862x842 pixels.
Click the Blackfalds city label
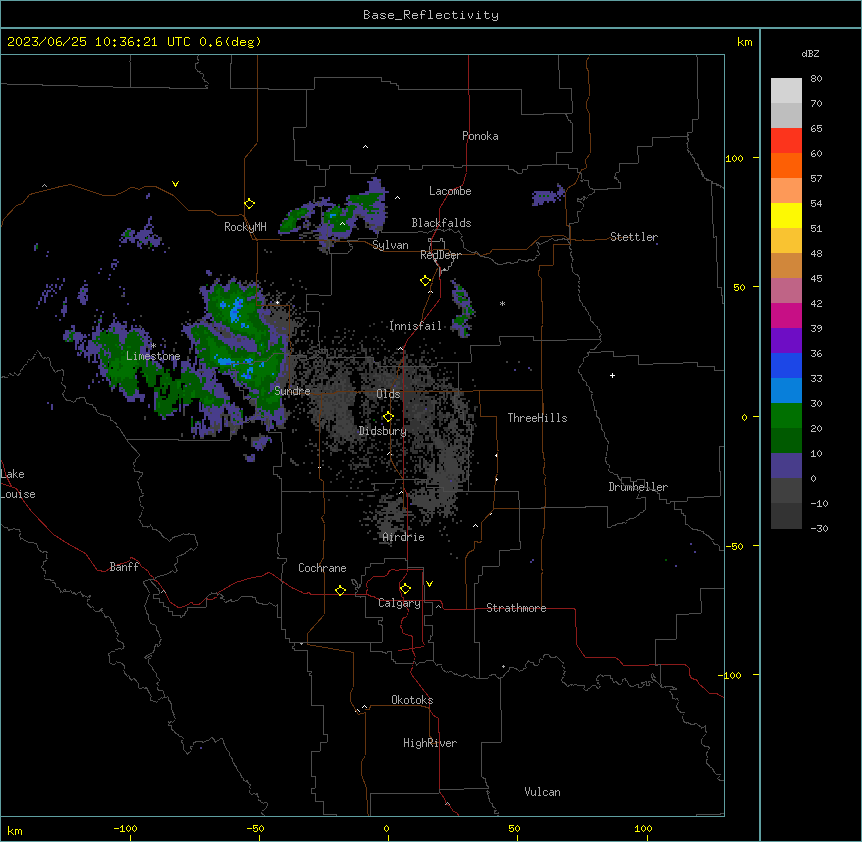tap(441, 223)
